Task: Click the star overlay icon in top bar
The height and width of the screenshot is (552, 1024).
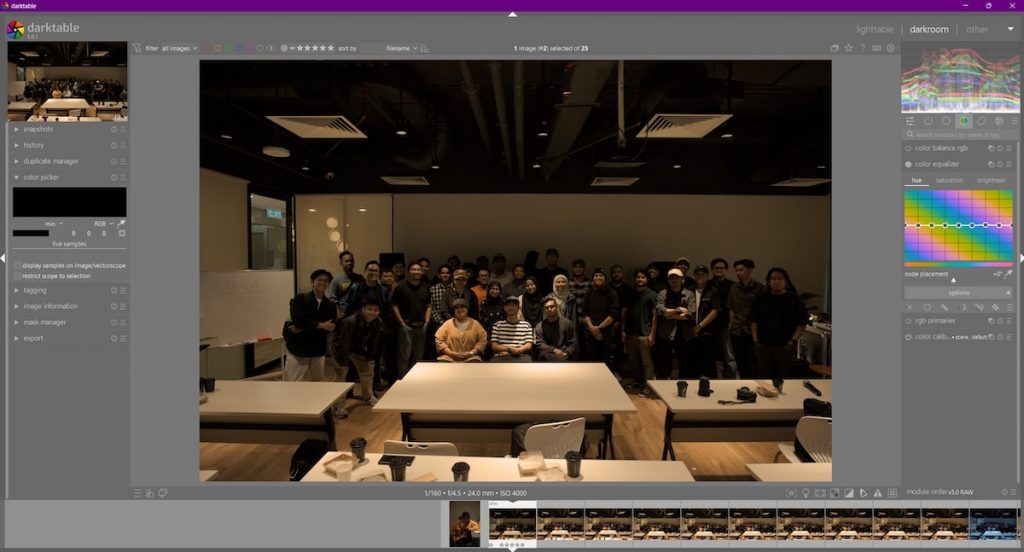Action: 848,48
